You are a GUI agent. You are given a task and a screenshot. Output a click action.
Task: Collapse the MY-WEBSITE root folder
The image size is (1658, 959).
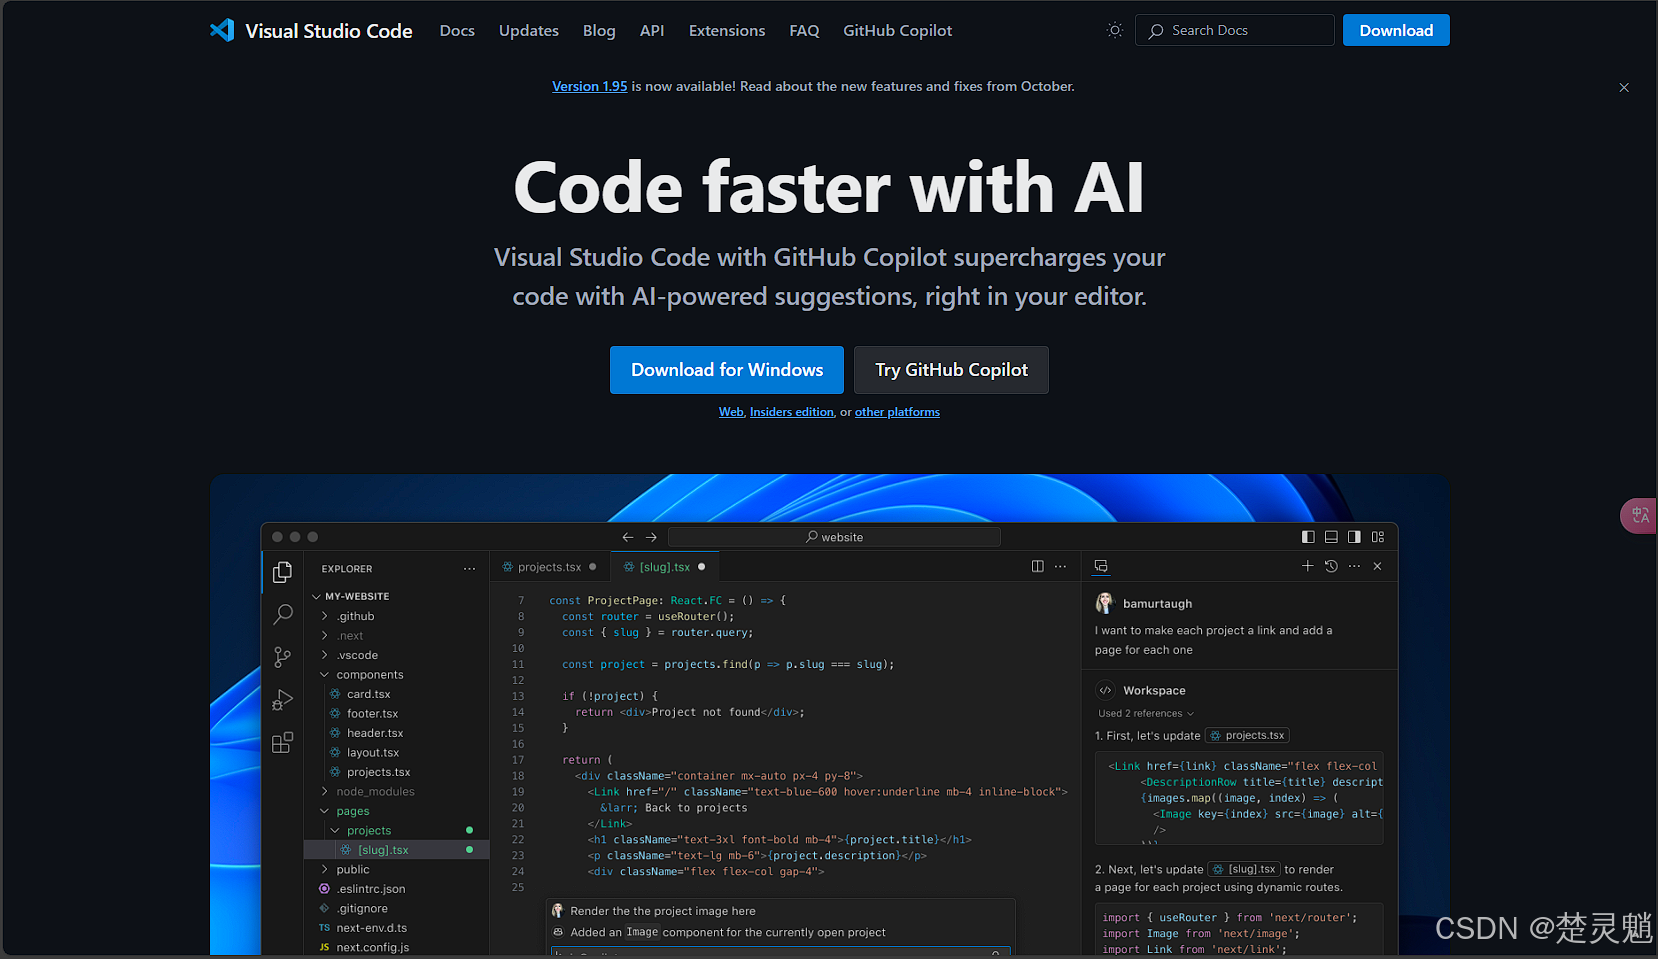coord(316,597)
